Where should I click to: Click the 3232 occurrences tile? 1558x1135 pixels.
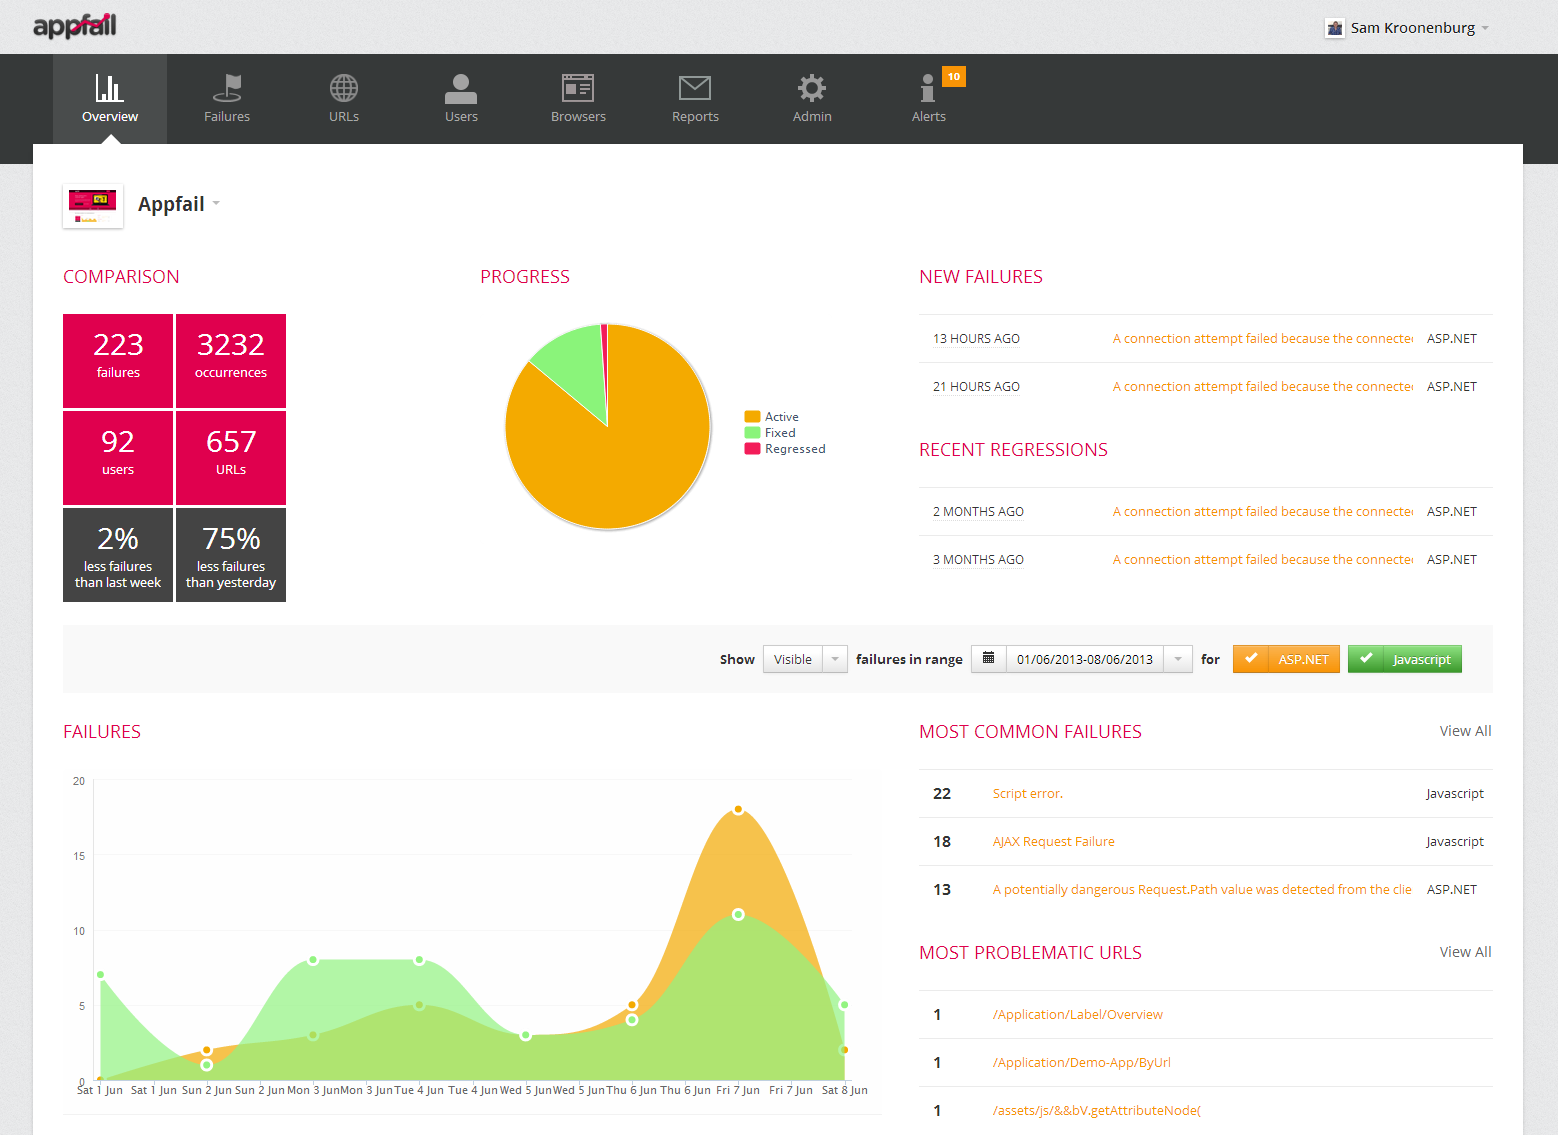tap(231, 361)
